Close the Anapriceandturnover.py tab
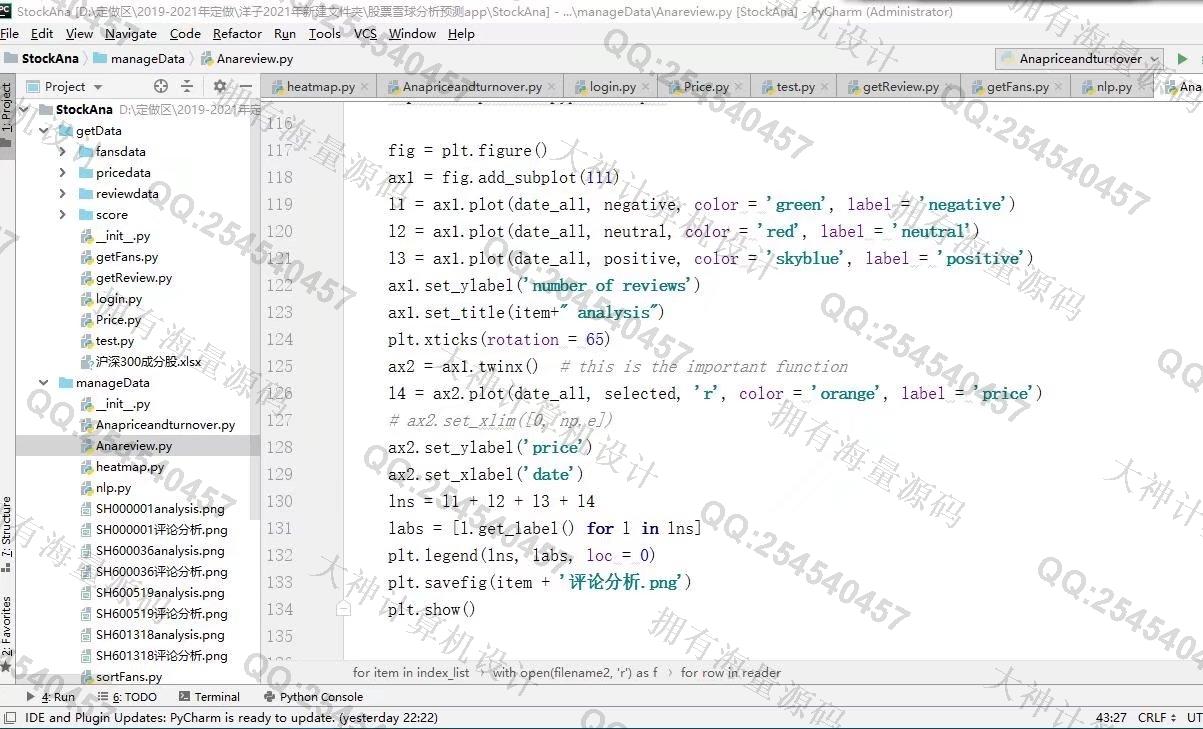This screenshot has width=1203, height=729. coord(553,87)
